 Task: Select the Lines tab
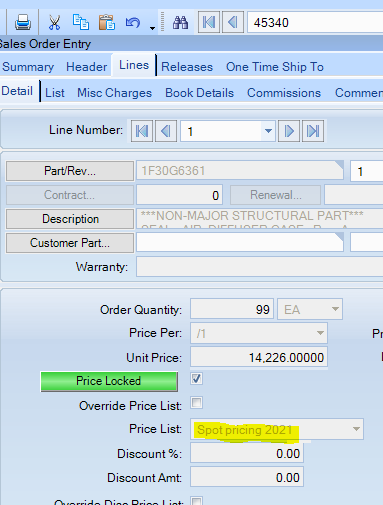134,65
